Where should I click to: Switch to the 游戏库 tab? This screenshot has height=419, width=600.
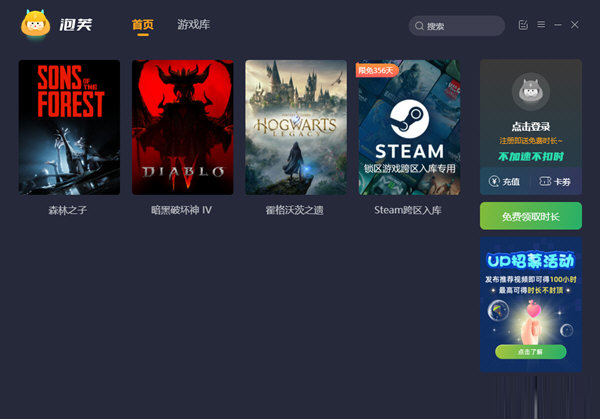(193, 24)
